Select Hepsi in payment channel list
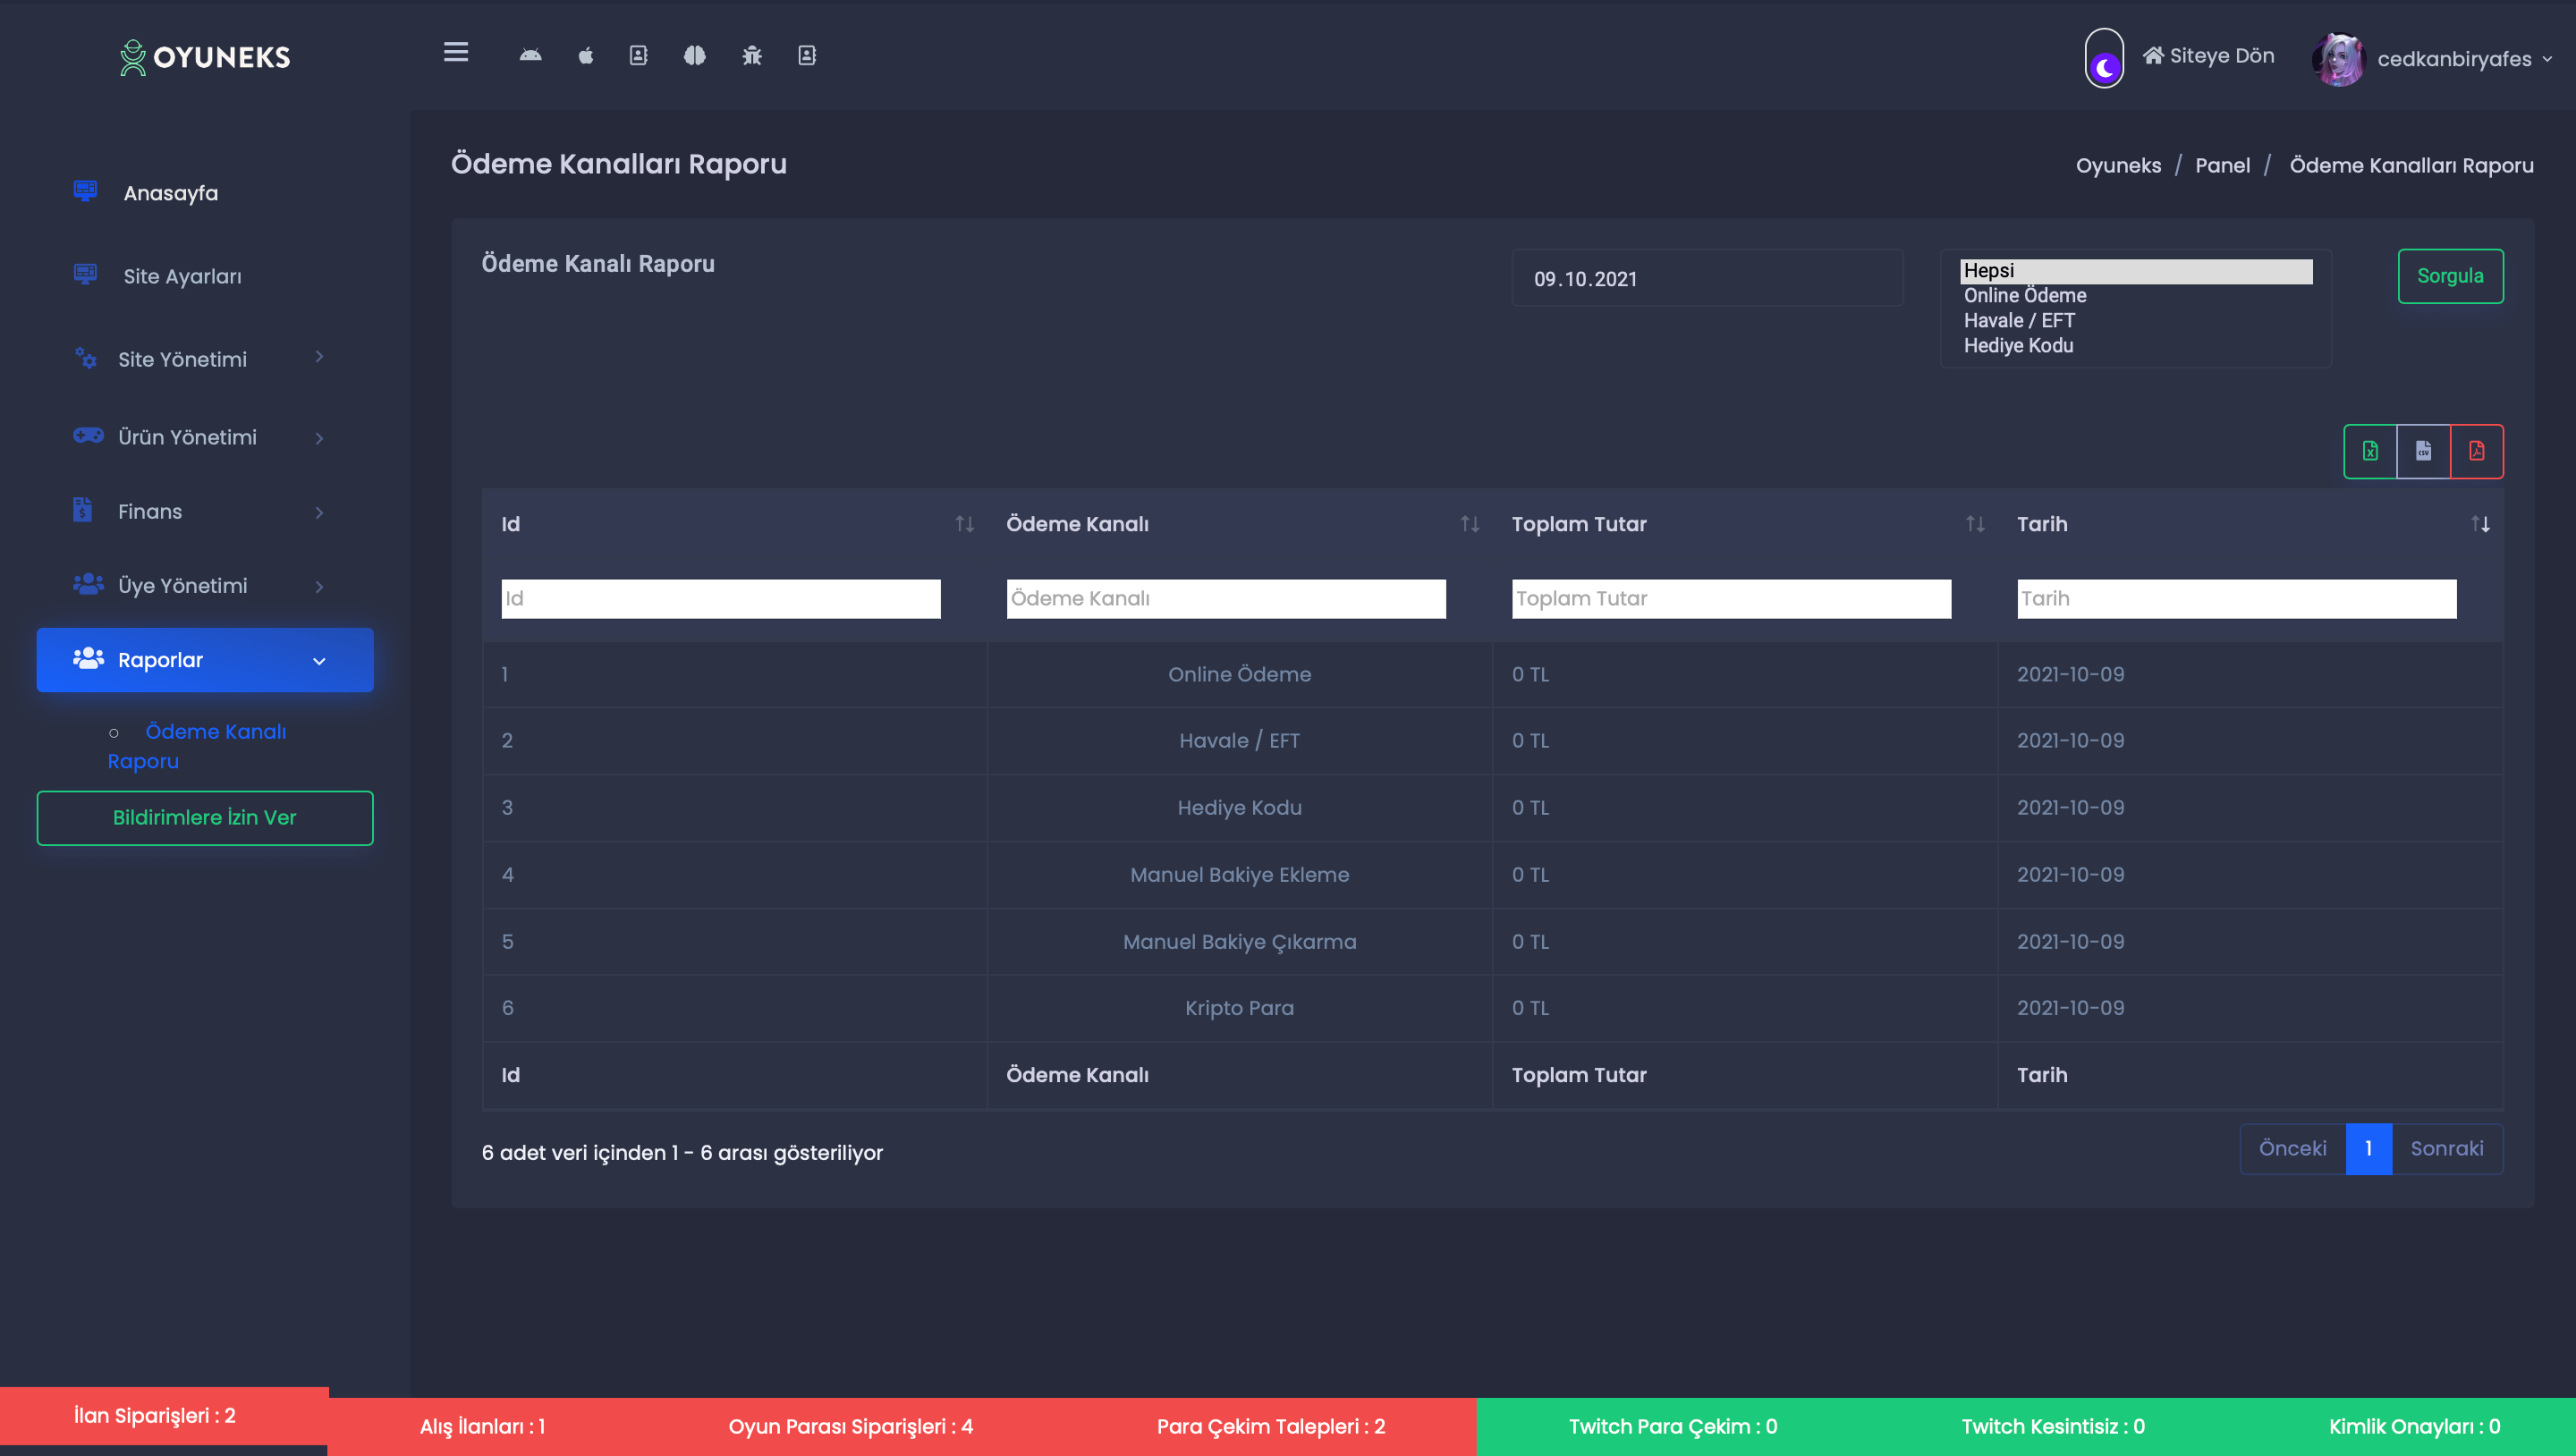2576x1456 pixels. click(x=2136, y=271)
